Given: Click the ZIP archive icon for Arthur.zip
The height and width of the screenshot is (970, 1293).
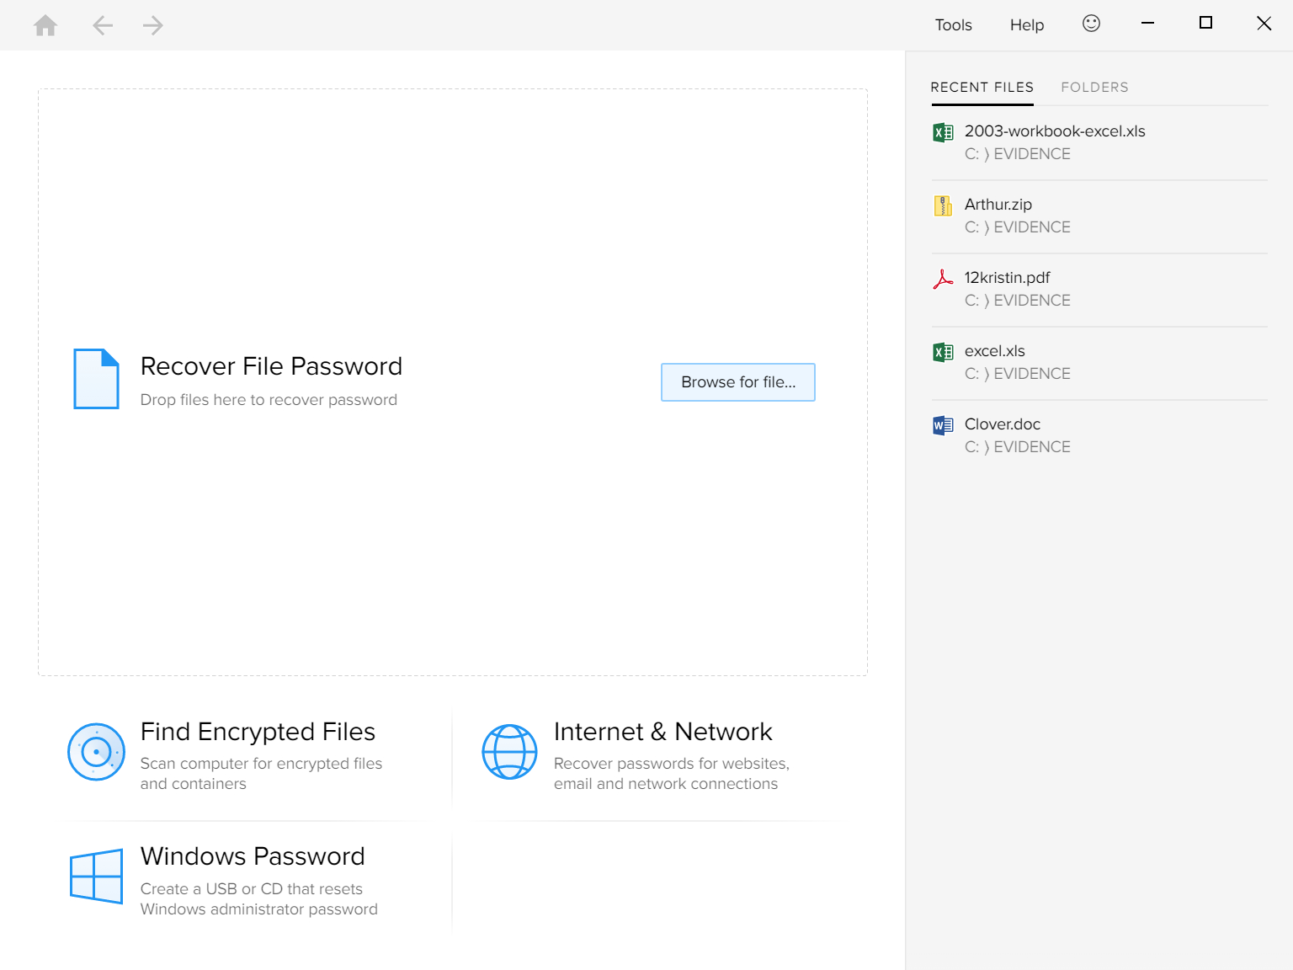Looking at the screenshot, I should click(941, 205).
